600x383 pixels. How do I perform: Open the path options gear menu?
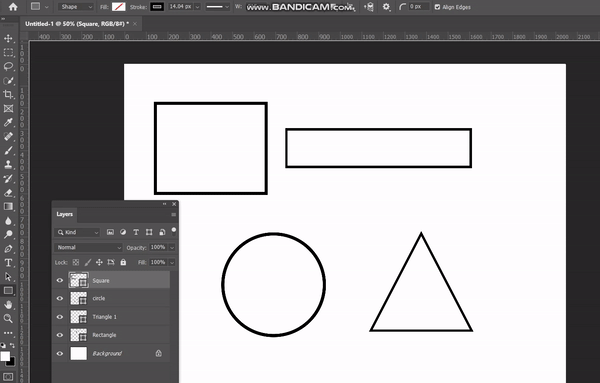pos(386,7)
